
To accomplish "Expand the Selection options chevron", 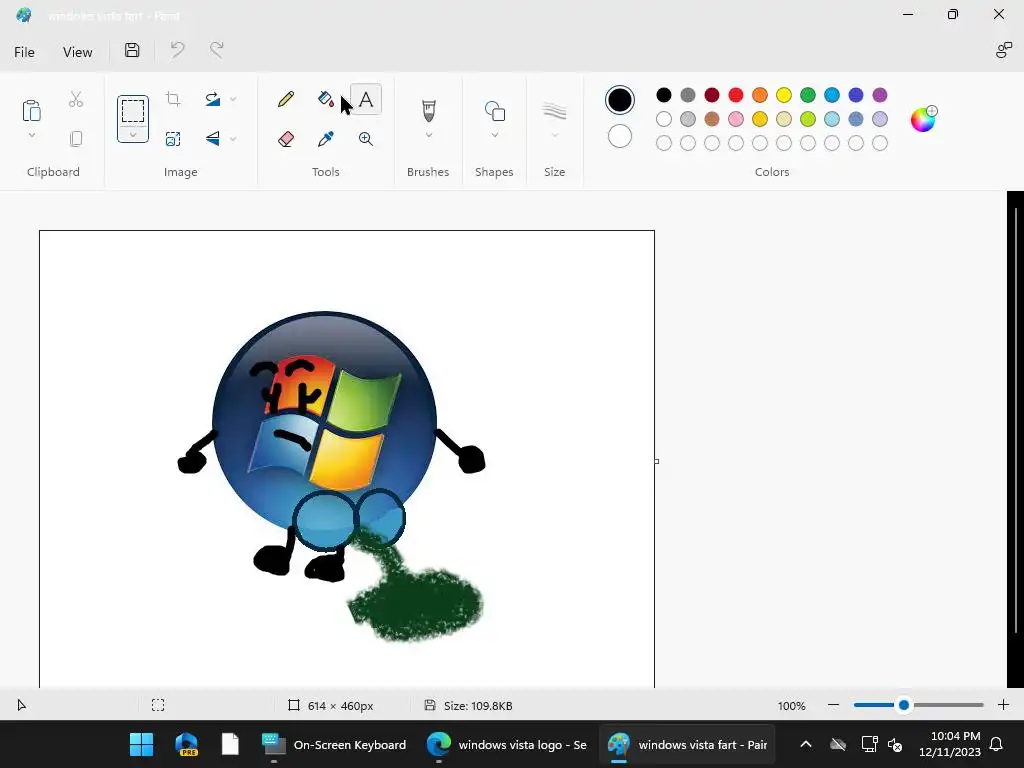I will tap(133, 135).
